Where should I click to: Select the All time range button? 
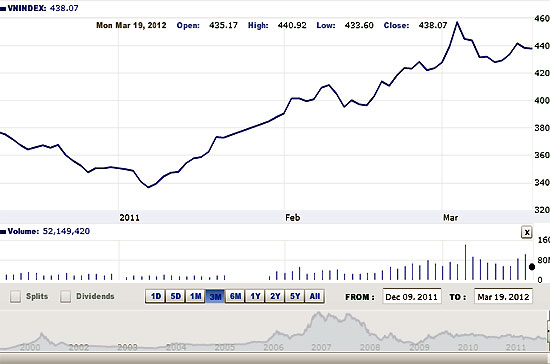[315, 297]
